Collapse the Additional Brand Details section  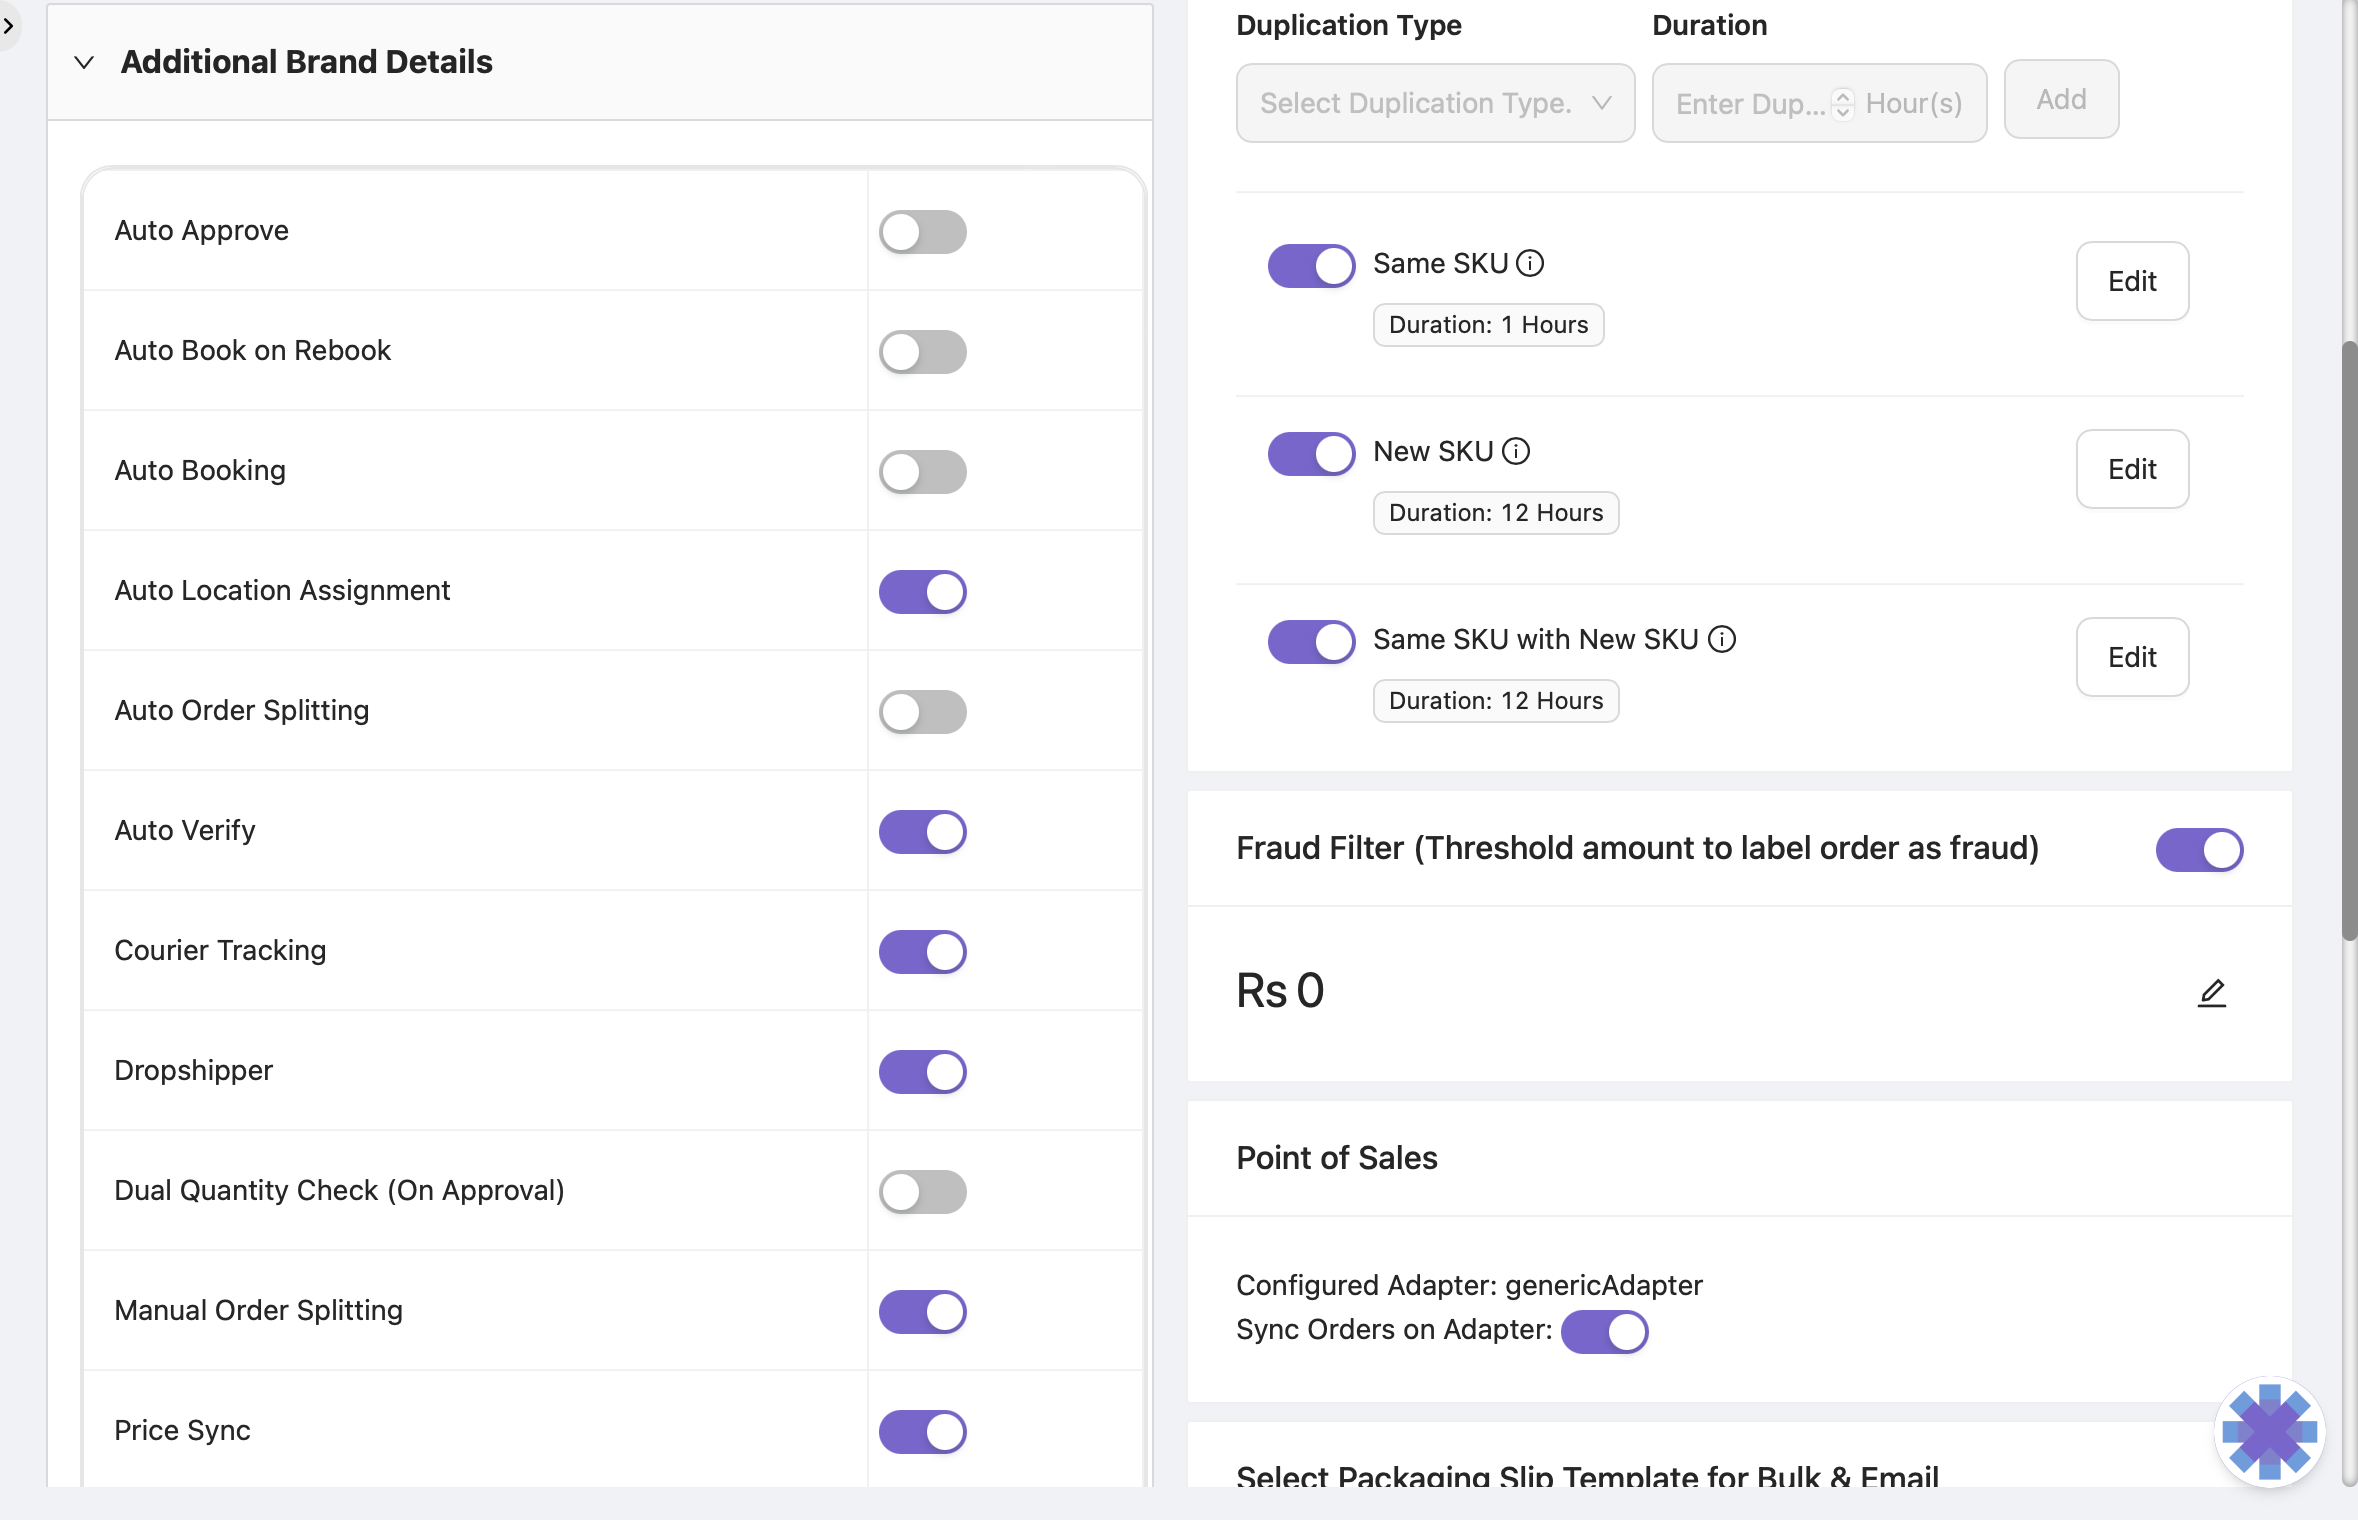coord(84,62)
